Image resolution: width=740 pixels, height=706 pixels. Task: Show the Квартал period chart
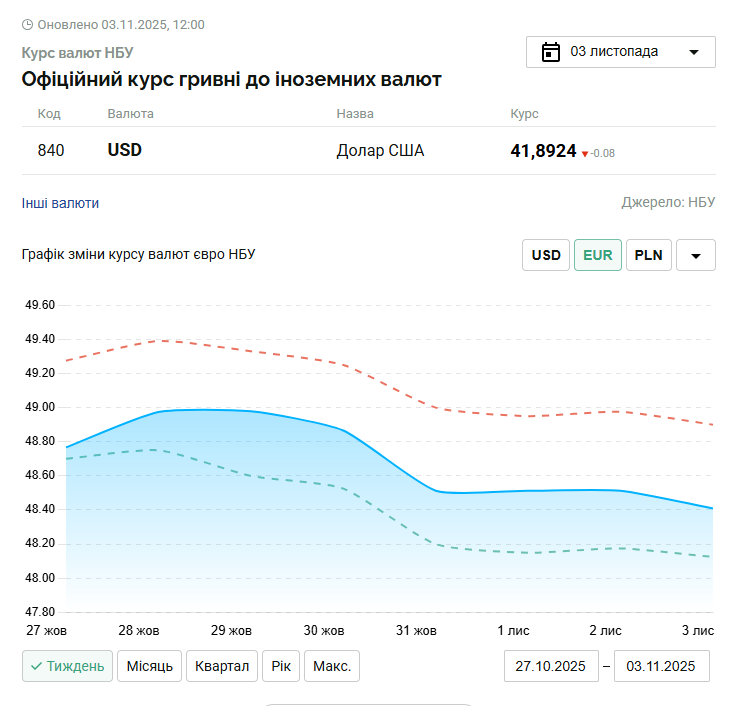(x=222, y=666)
